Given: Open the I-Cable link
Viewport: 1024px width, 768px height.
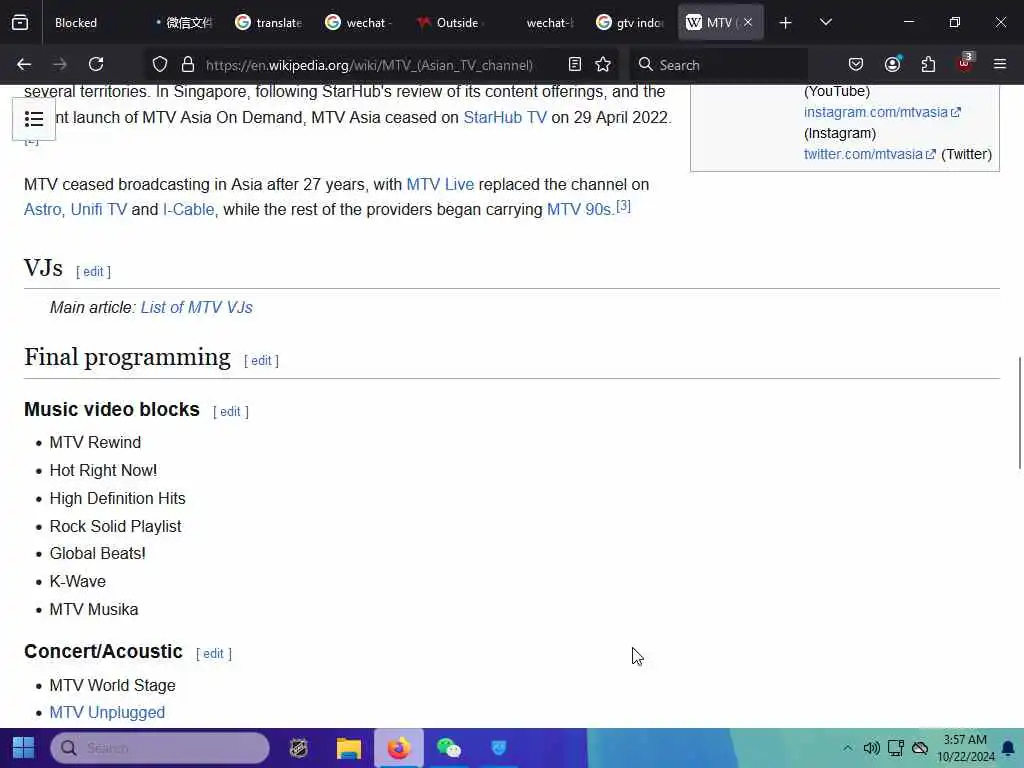Looking at the screenshot, I should coord(189,209).
